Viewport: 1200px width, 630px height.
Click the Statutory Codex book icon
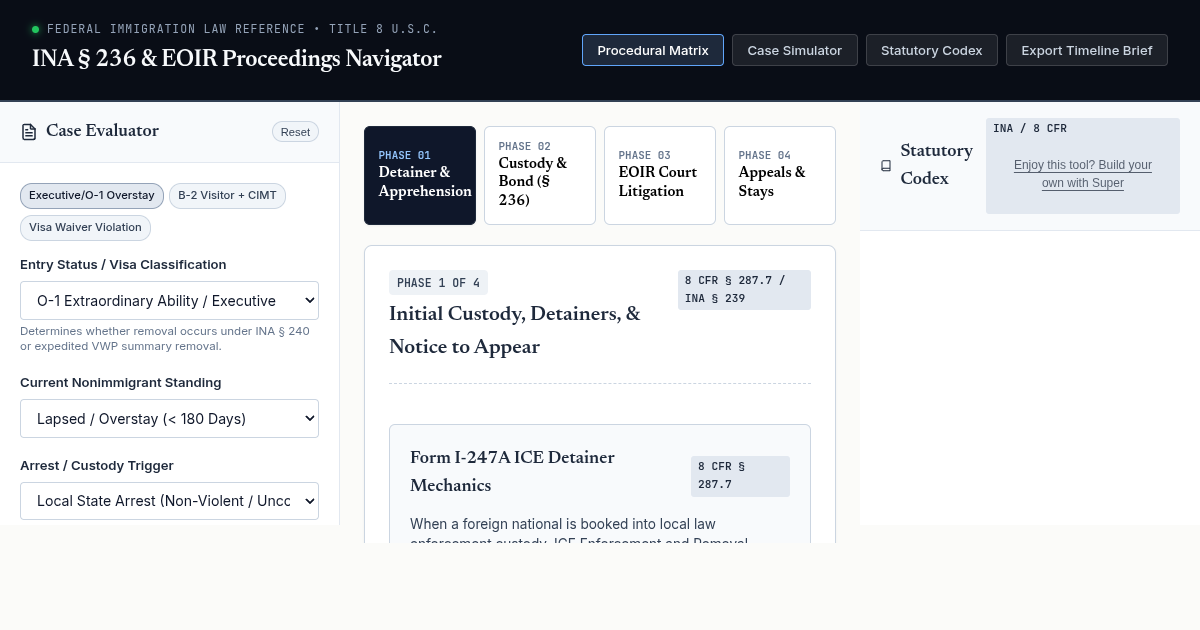pos(886,166)
